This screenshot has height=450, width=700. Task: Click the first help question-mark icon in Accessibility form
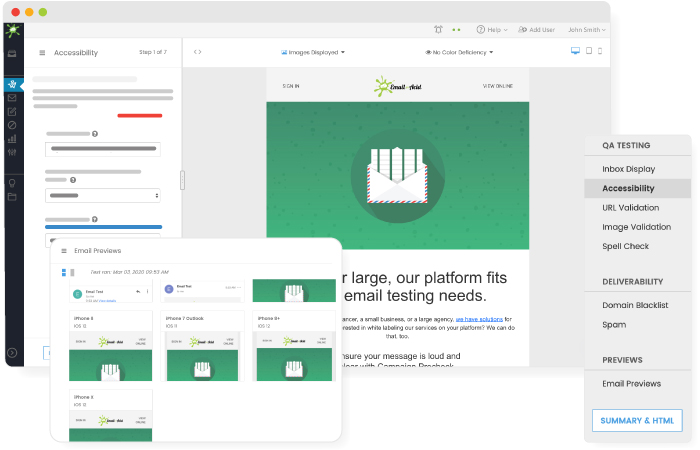click(95, 134)
